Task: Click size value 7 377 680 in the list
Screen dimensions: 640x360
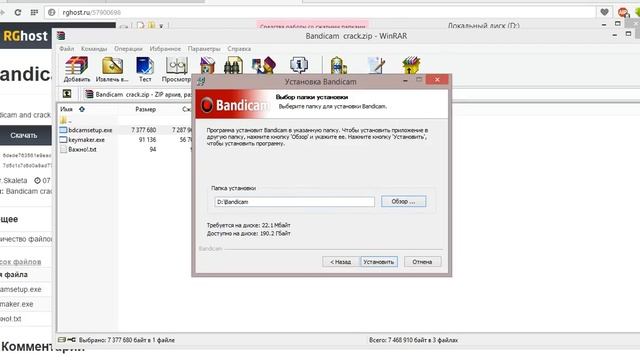Action: pyautogui.click(x=144, y=130)
